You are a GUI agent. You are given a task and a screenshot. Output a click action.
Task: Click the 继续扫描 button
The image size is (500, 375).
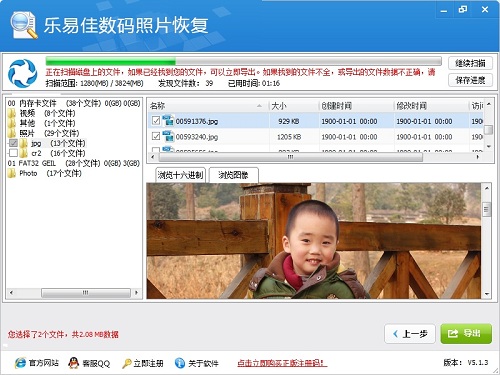click(470, 63)
